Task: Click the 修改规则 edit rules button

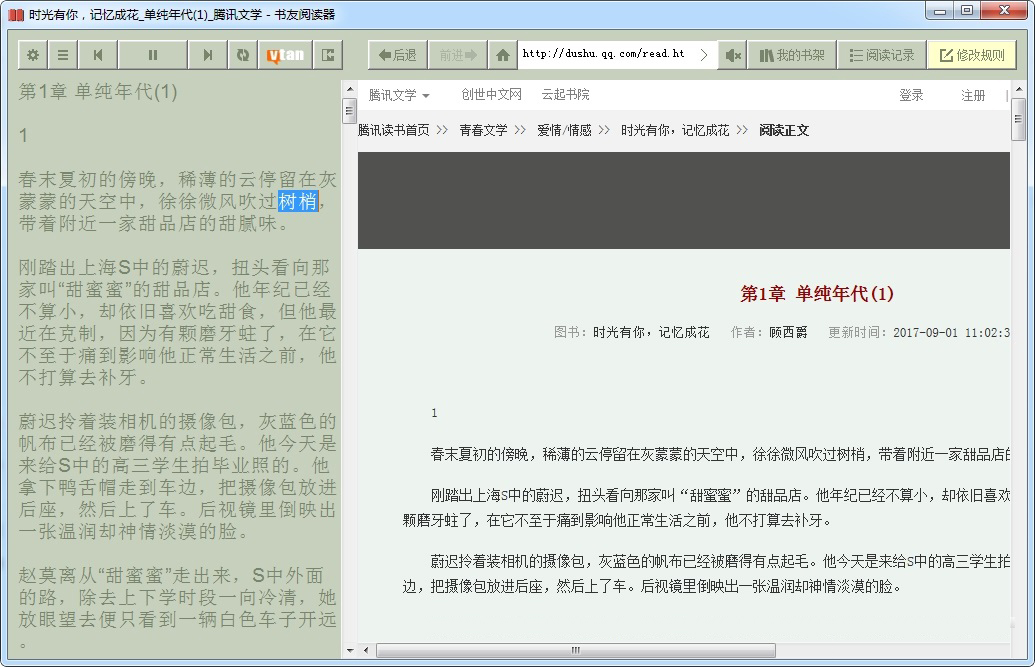Action: pos(971,55)
